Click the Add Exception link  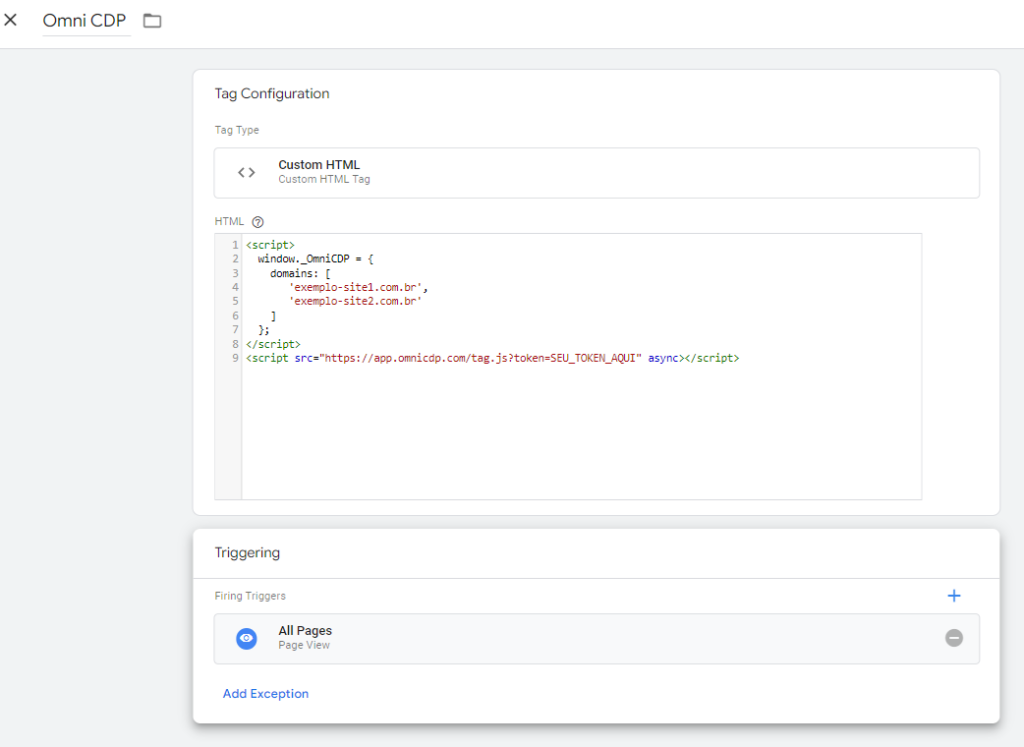pyautogui.click(x=266, y=693)
